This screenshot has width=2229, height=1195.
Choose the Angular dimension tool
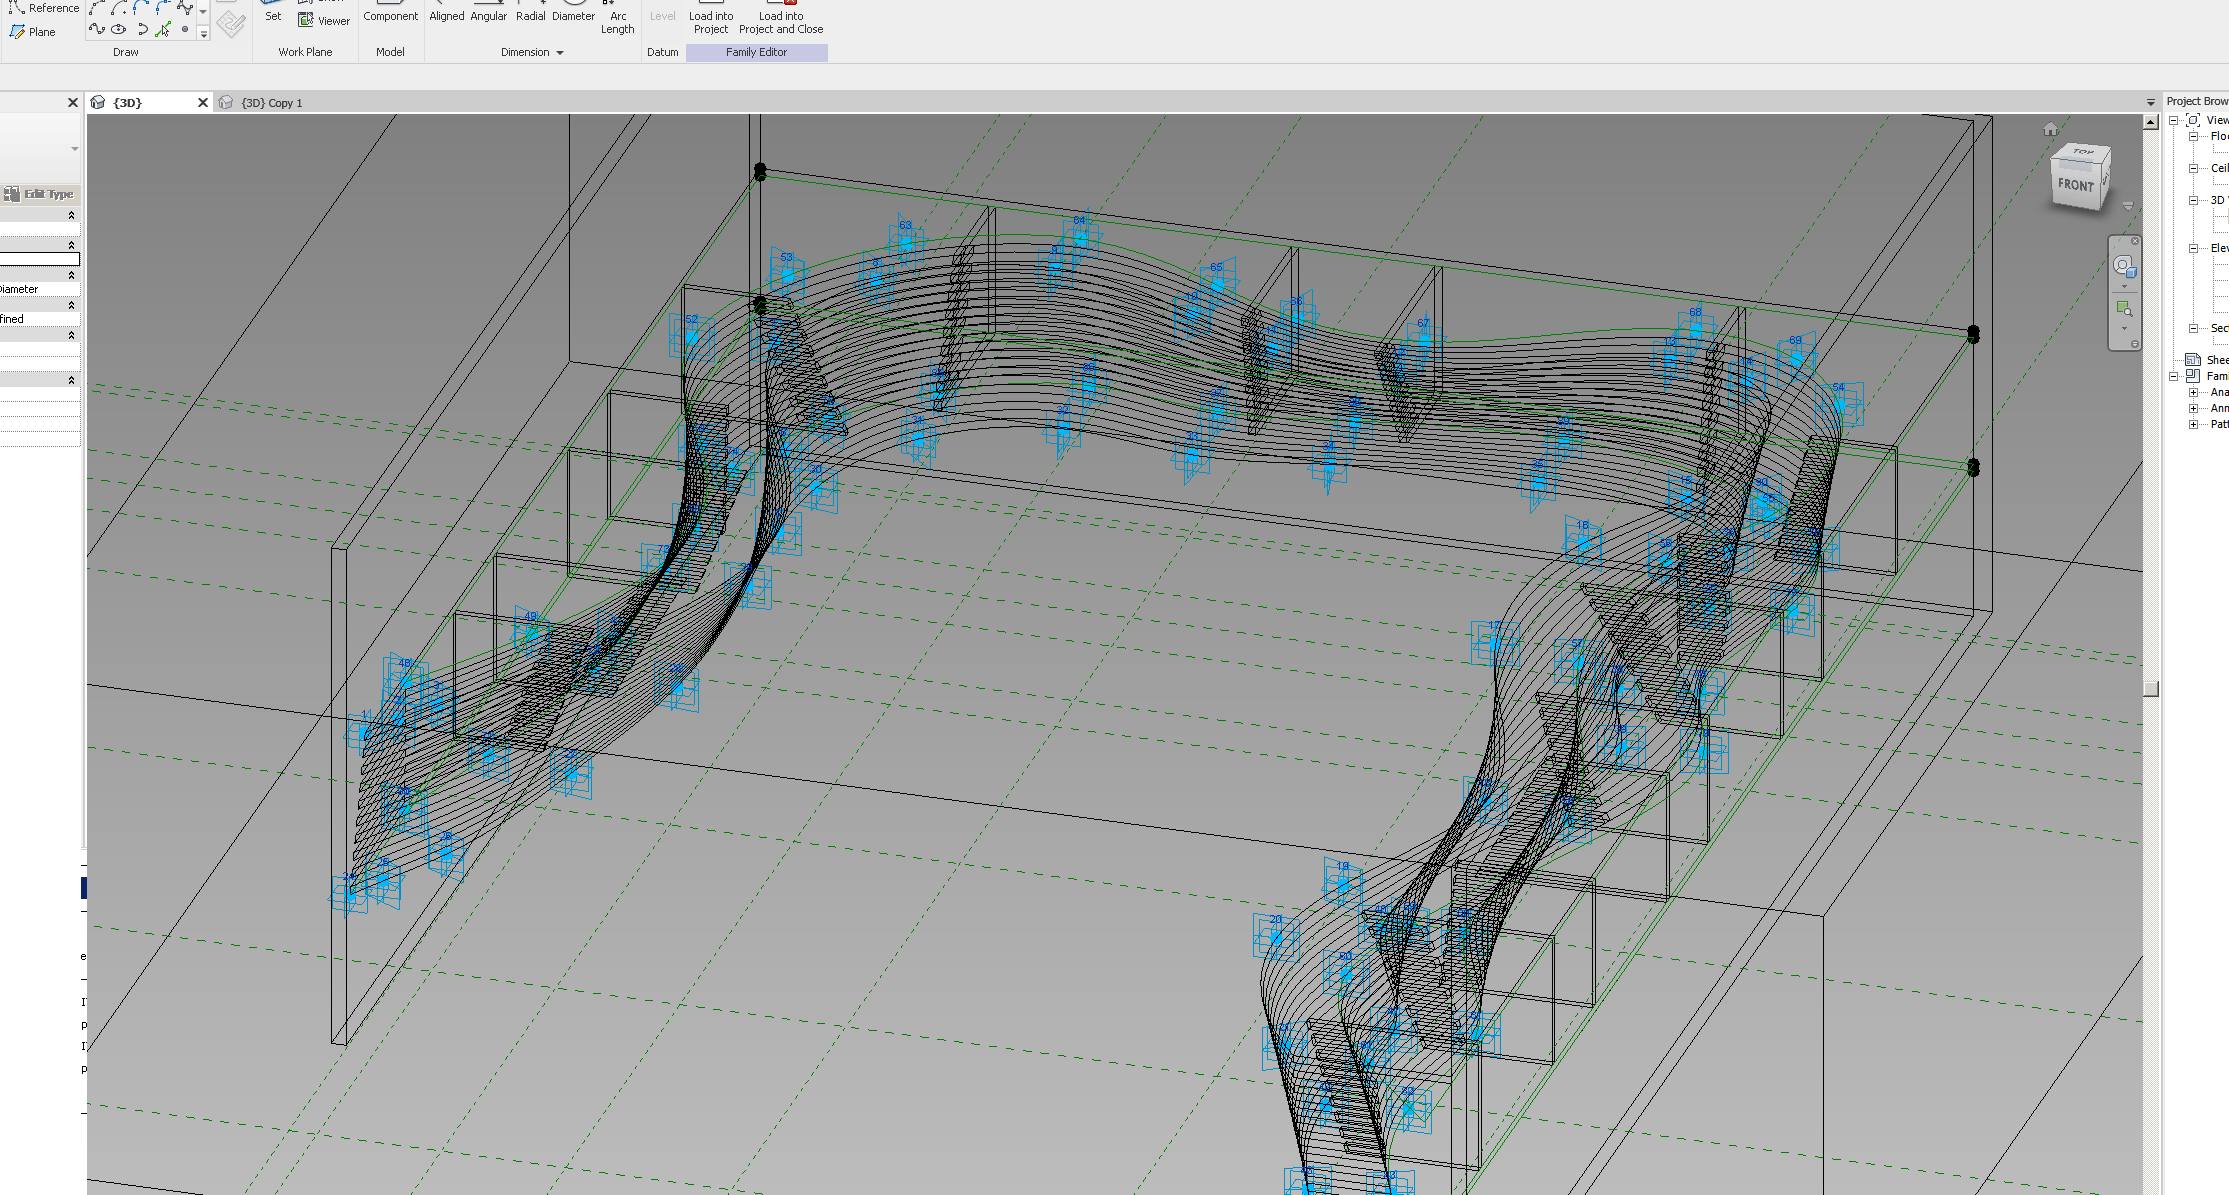(488, 12)
